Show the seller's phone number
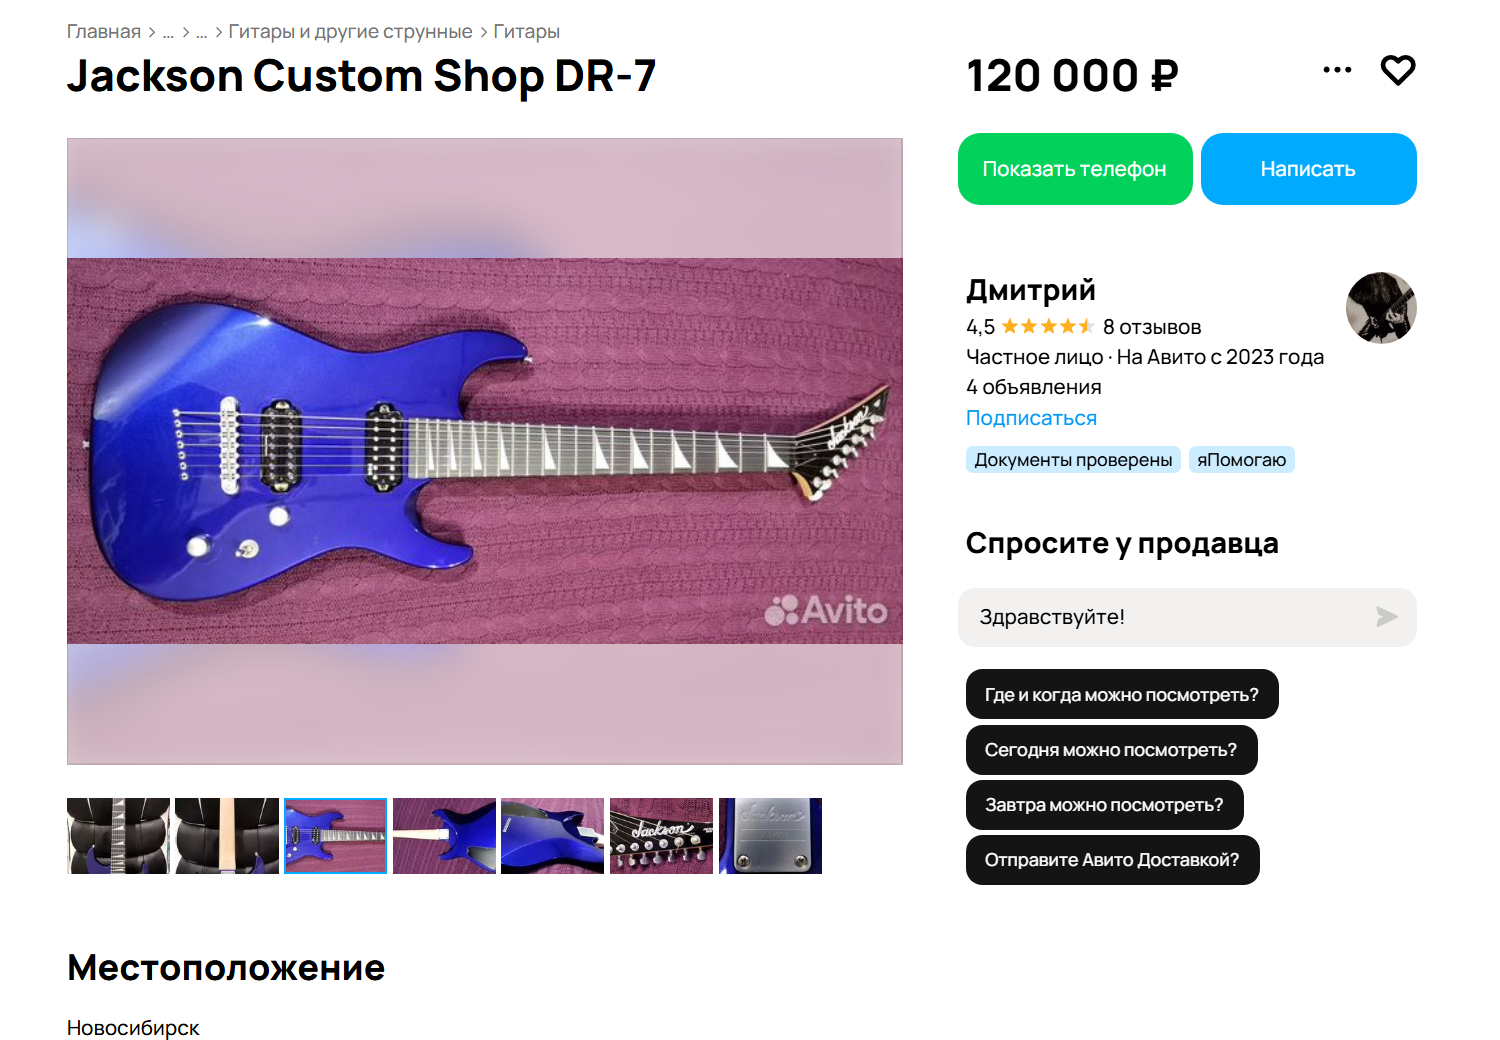Image resolution: width=1500 pixels, height=1040 pixels. pos(1075,169)
